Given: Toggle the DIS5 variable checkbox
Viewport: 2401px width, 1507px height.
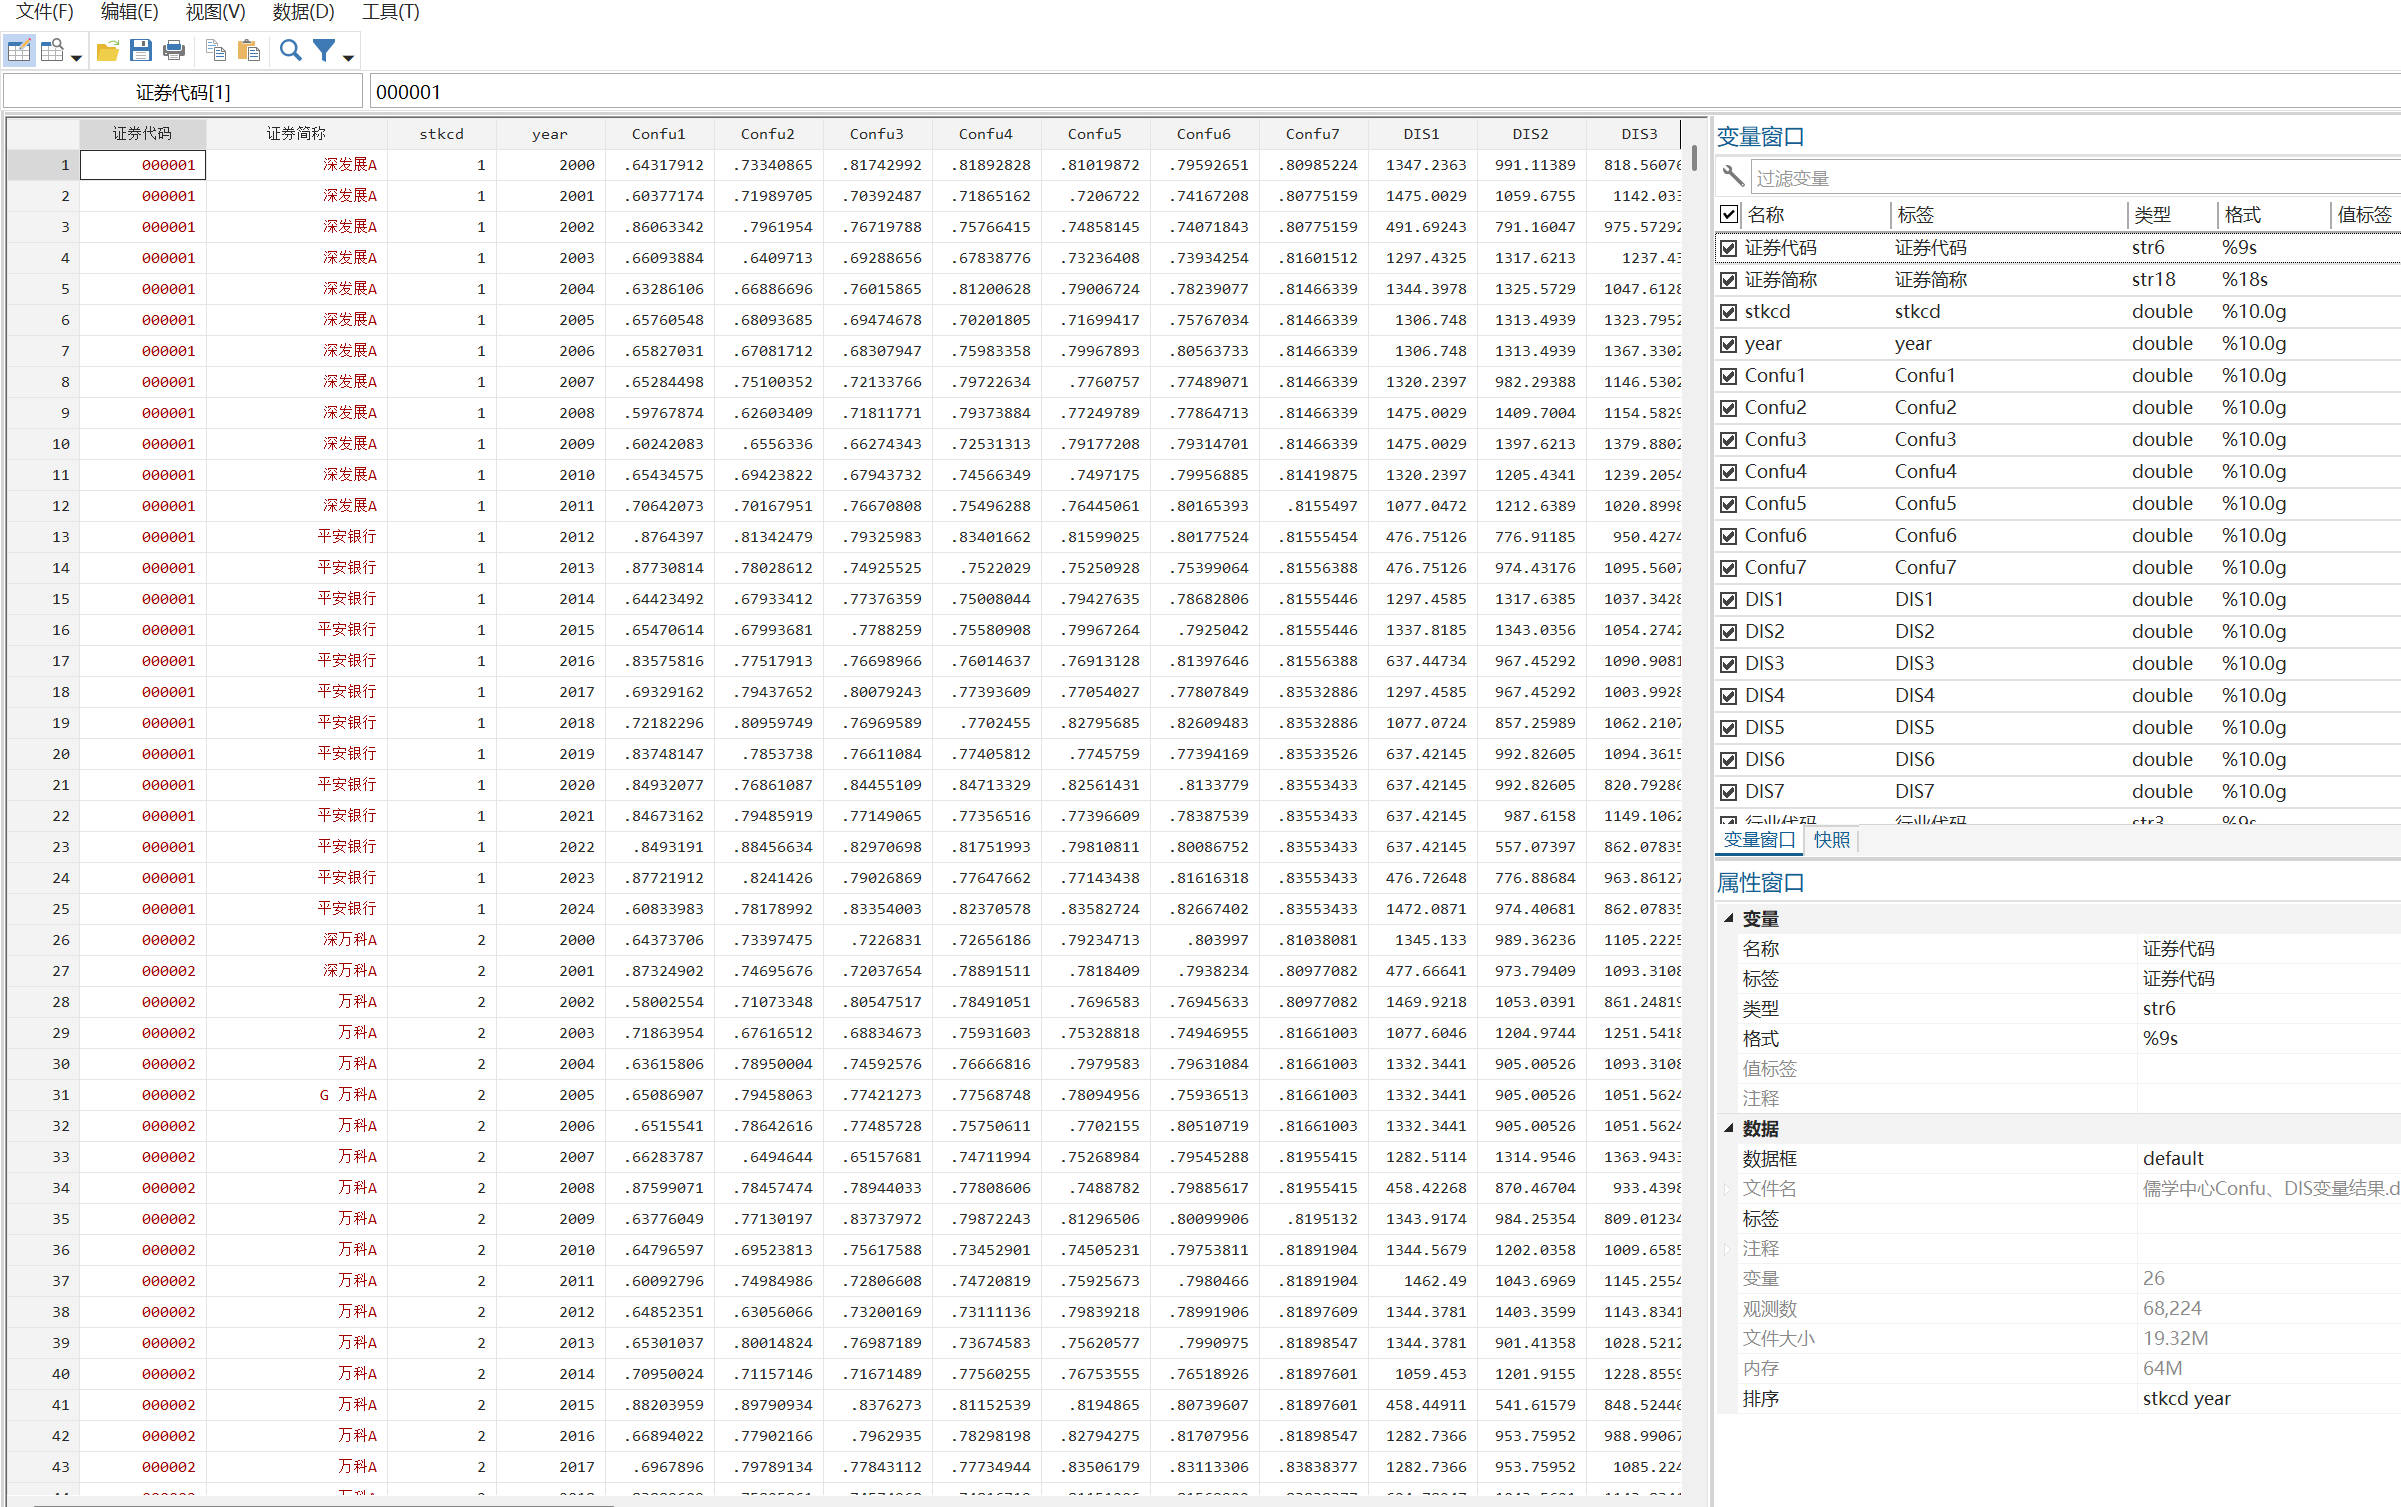Looking at the screenshot, I should coord(1729,728).
